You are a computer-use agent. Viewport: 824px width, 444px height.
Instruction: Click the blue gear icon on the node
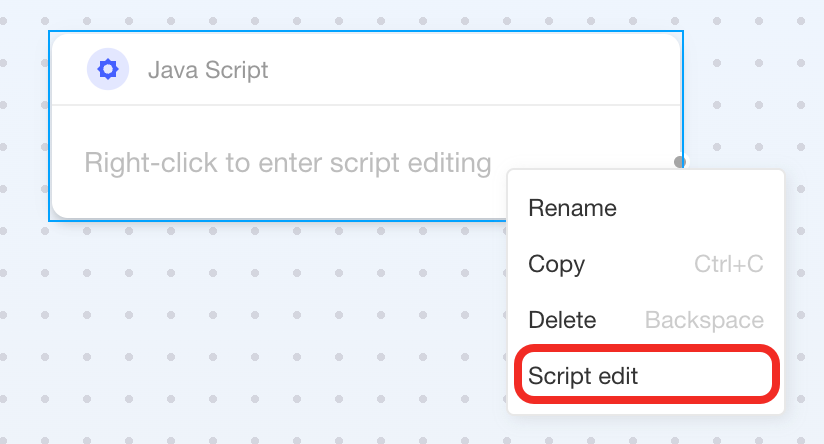tap(108, 70)
